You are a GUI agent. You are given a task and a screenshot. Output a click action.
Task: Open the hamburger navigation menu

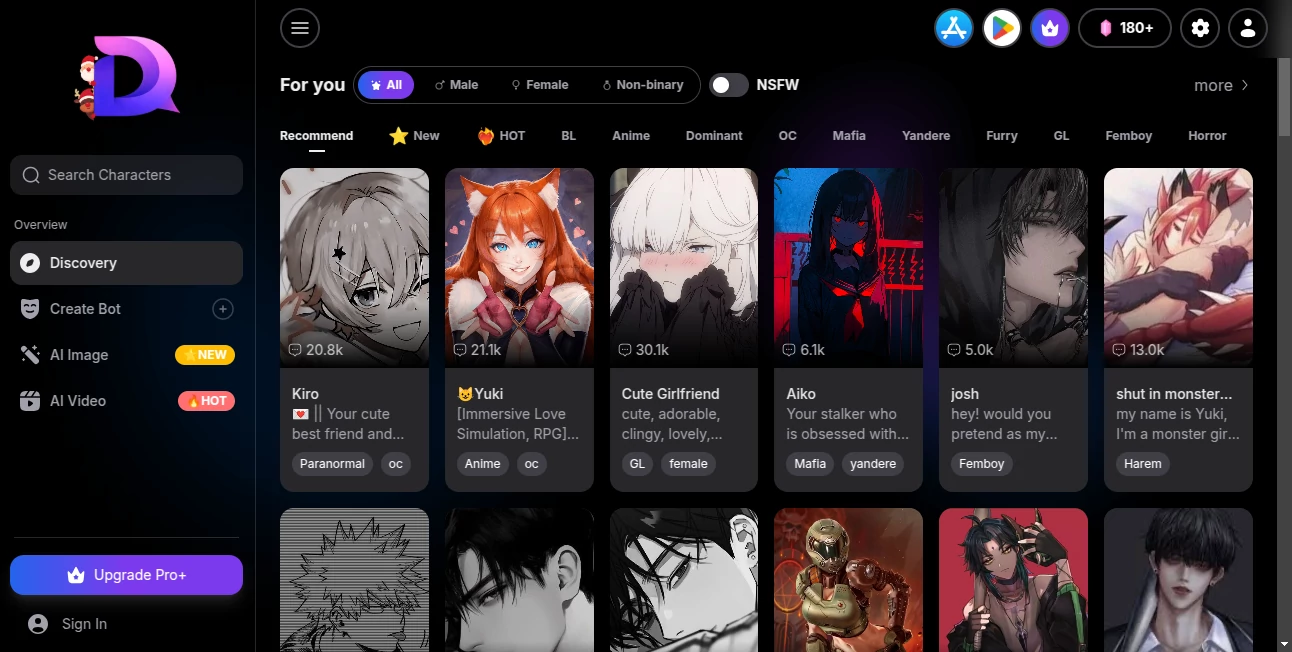pyautogui.click(x=299, y=28)
